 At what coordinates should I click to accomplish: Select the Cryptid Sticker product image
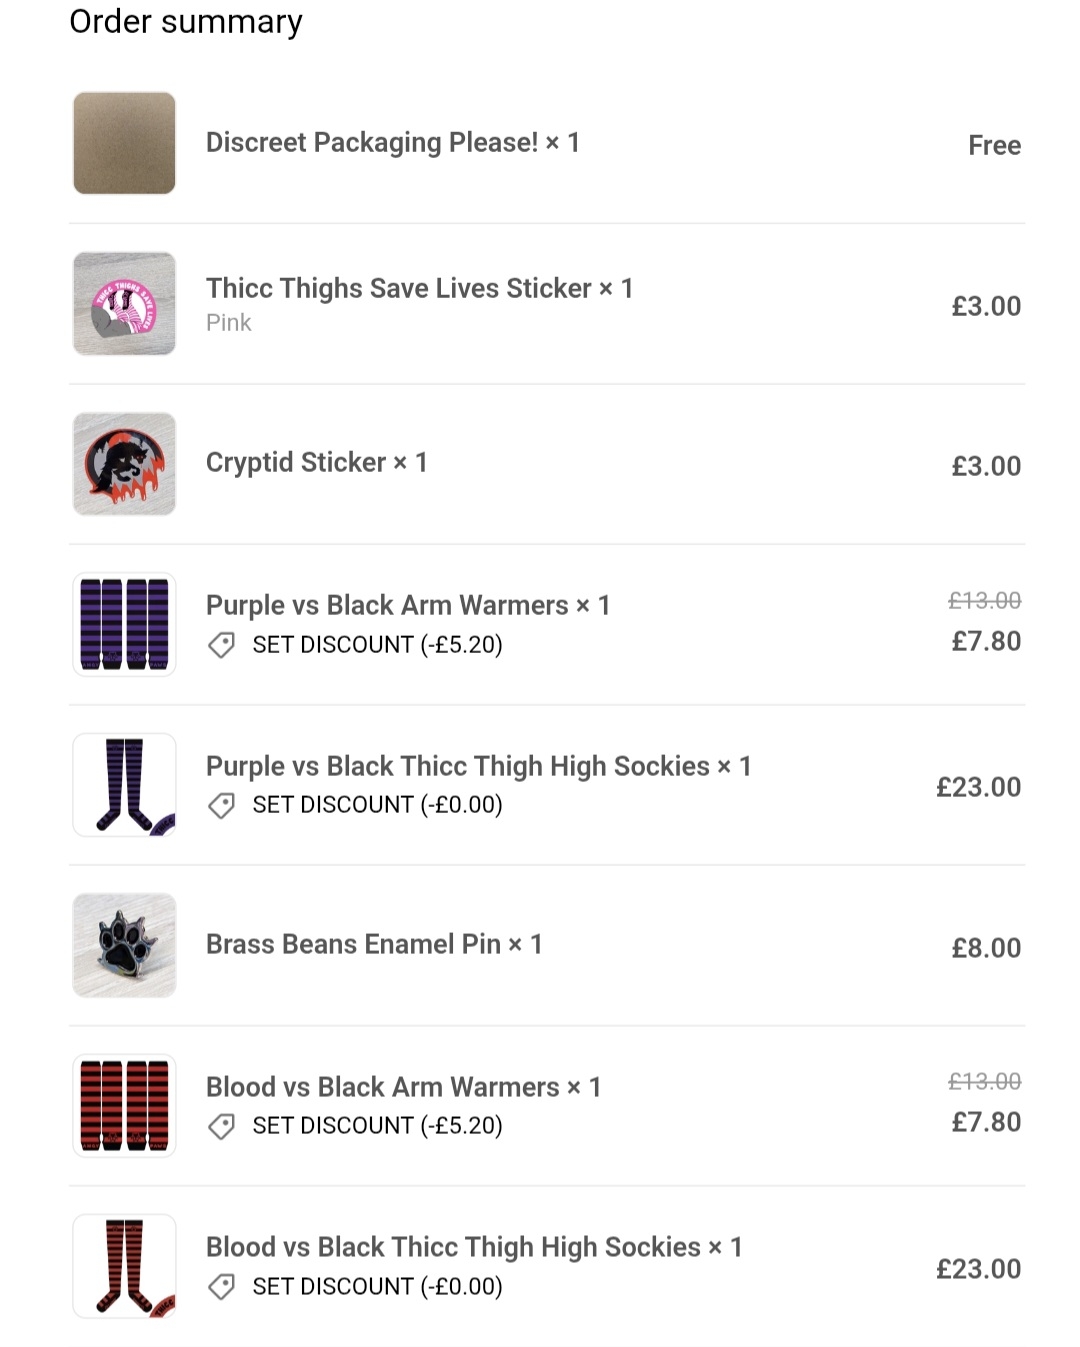[x=124, y=464]
